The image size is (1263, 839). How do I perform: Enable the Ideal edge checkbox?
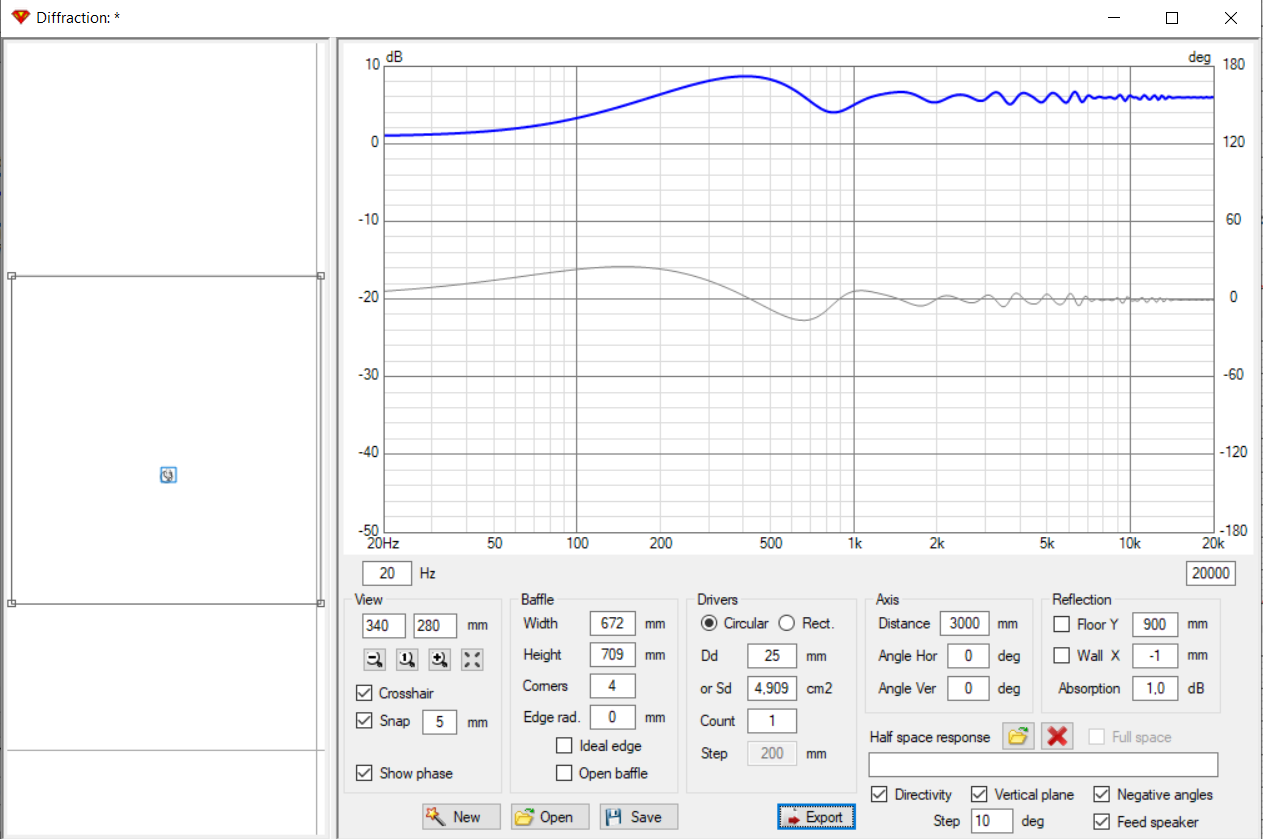(564, 746)
